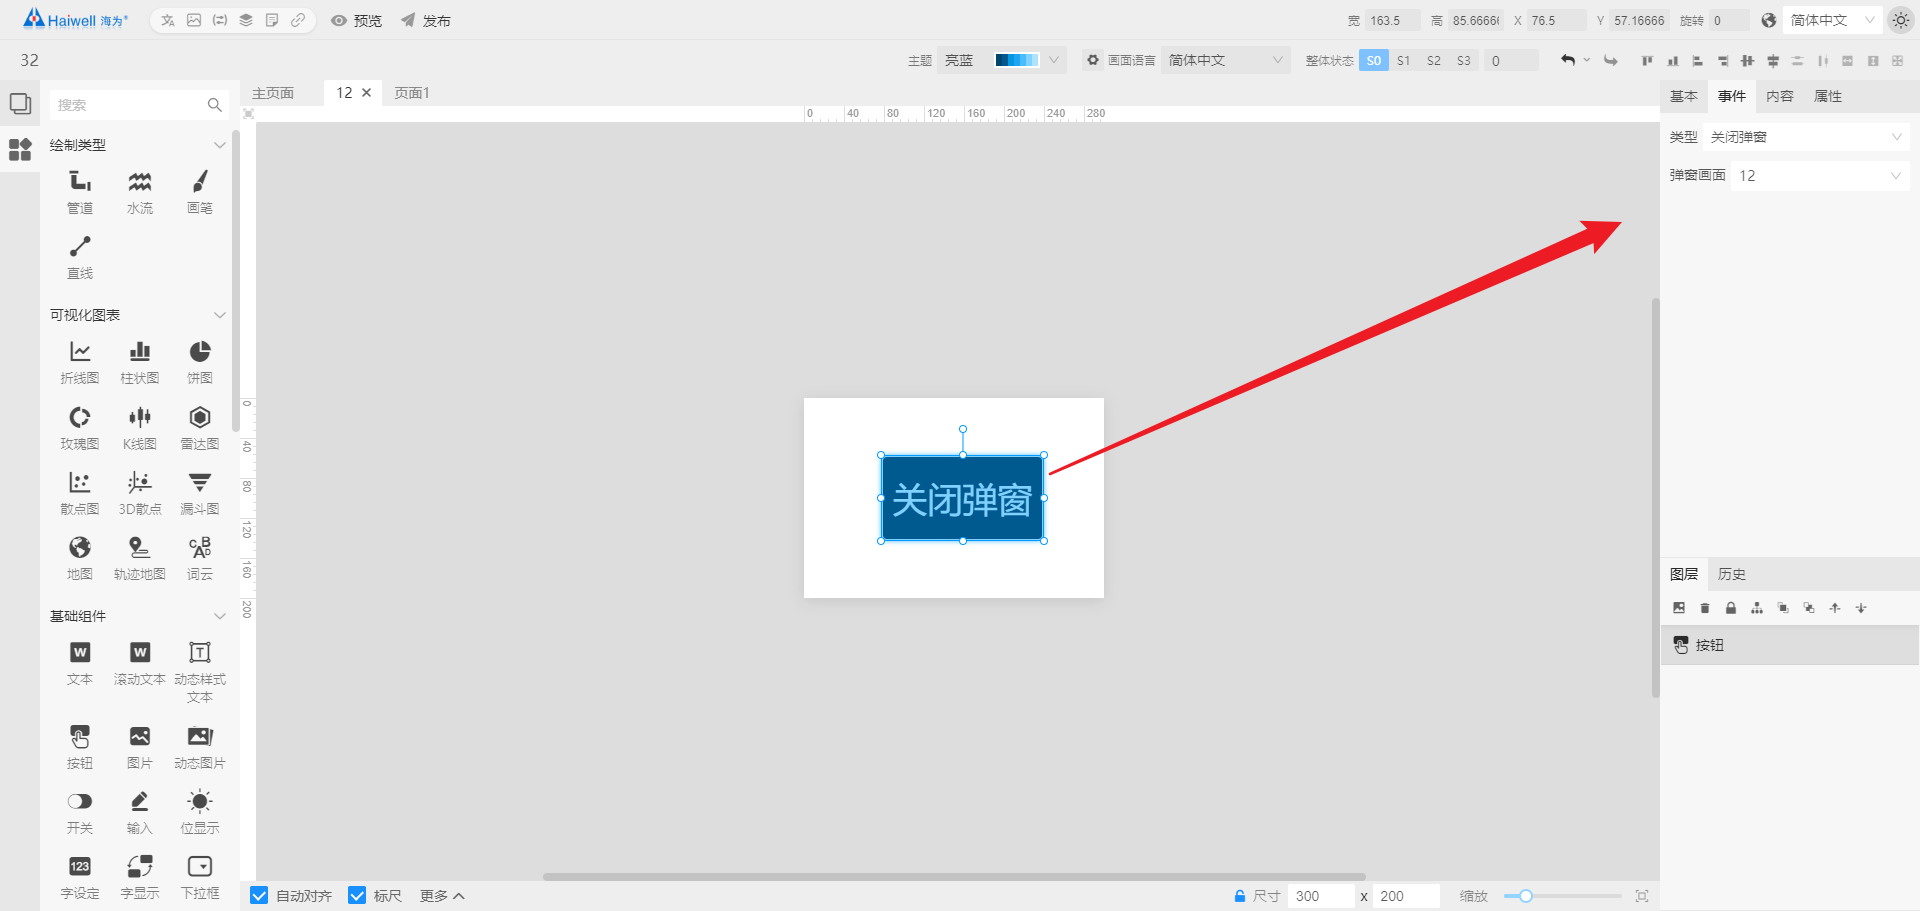Add a 开关 switch component

tap(80, 812)
